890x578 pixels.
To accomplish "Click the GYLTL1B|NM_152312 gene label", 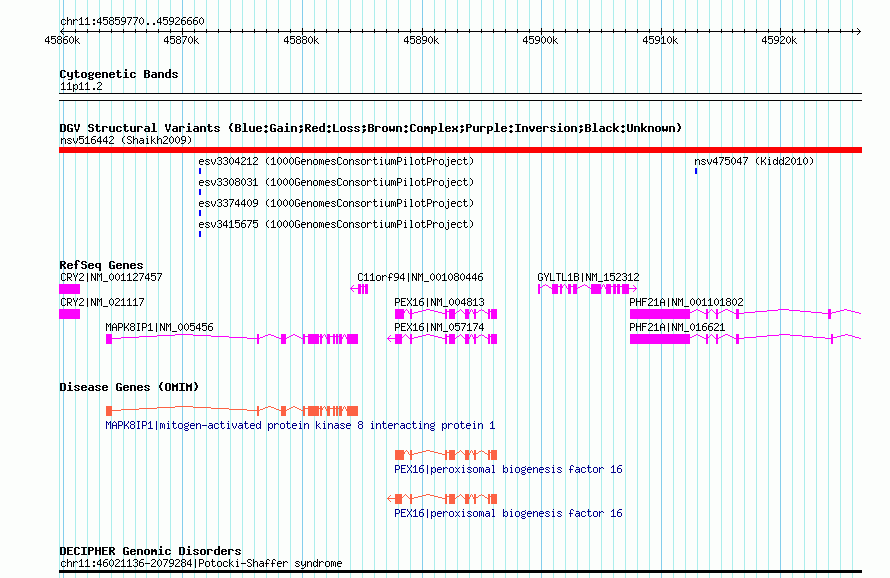I will (588, 277).
